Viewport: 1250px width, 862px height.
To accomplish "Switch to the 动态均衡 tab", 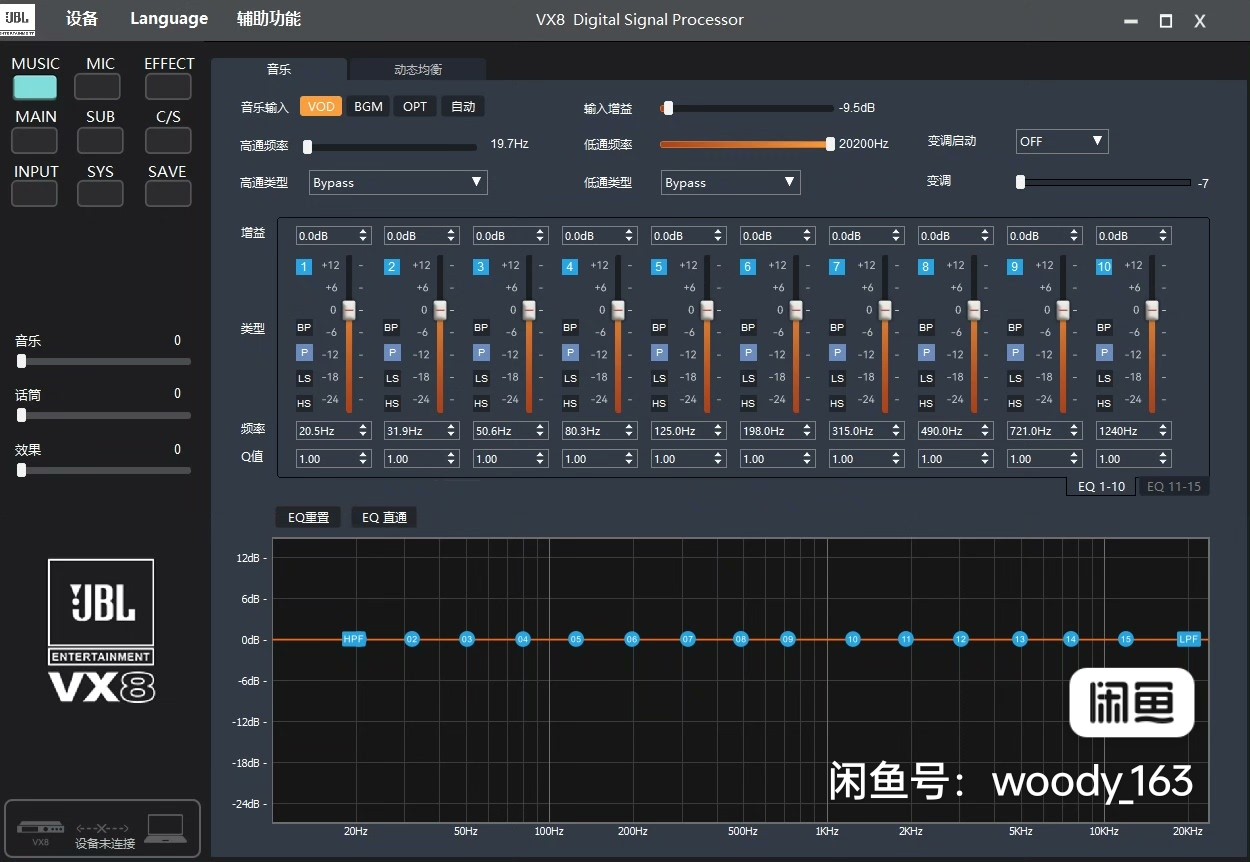I will click(x=418, y=69).
